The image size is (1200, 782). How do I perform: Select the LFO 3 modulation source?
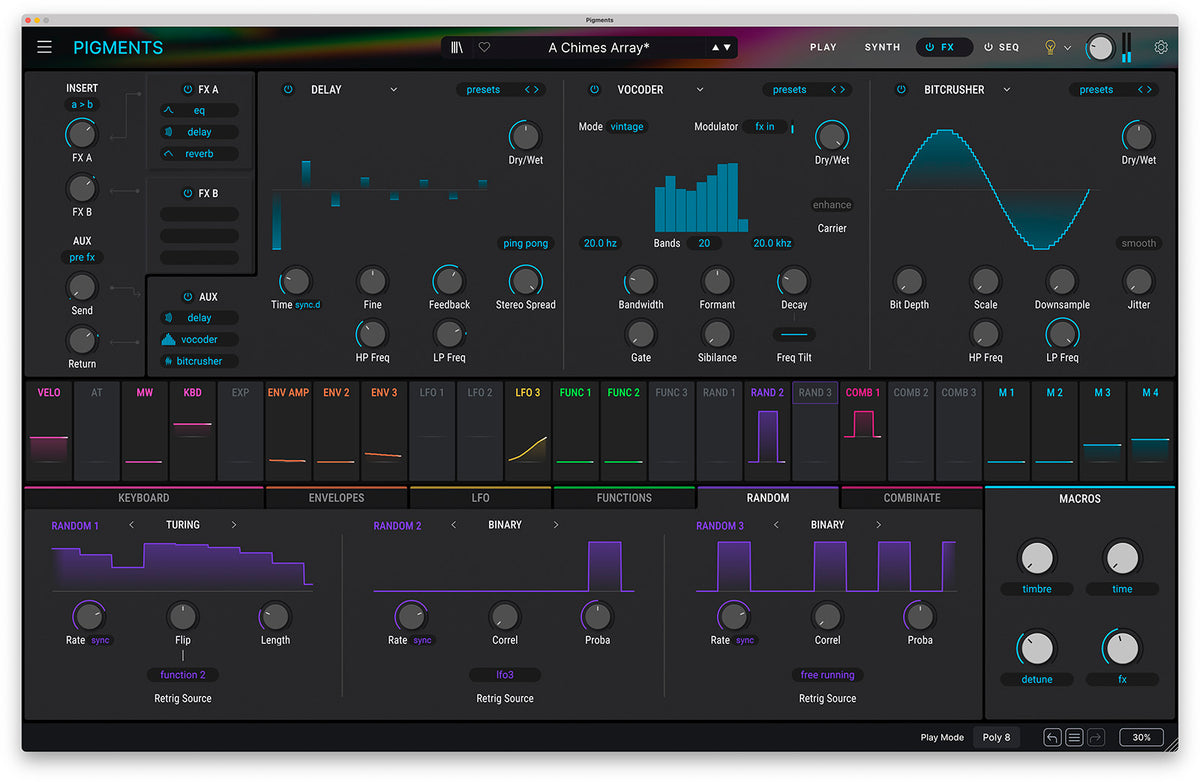click(x=528, y=431)
